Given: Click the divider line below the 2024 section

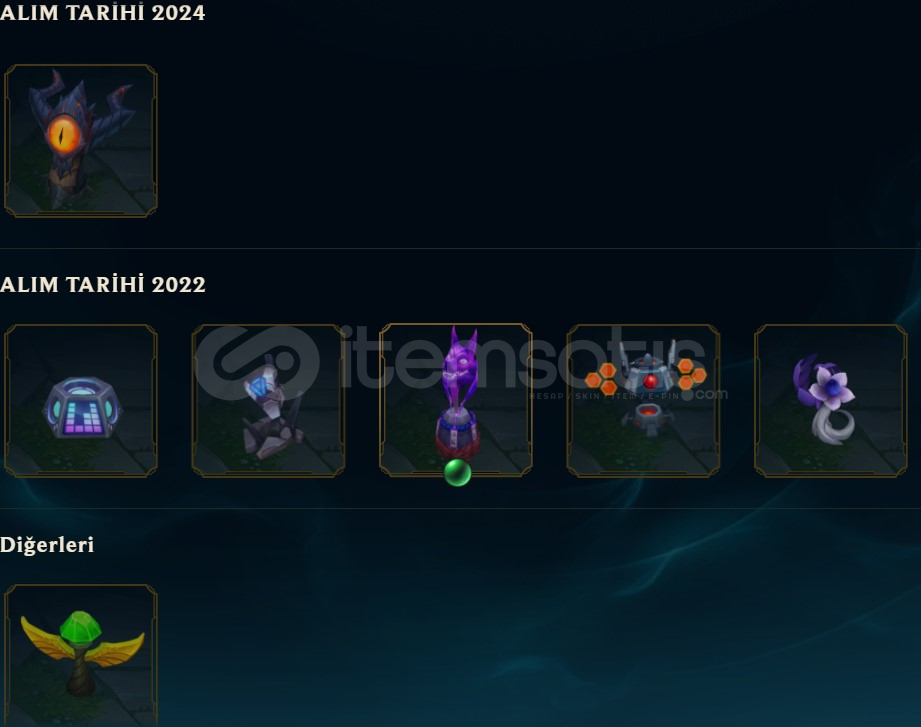Looking at the screenshot, I should click(460, 248).
